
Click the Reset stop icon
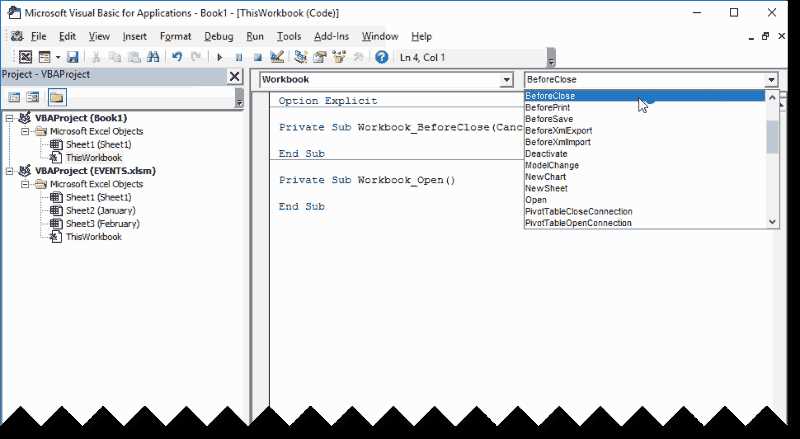[258, 57]
